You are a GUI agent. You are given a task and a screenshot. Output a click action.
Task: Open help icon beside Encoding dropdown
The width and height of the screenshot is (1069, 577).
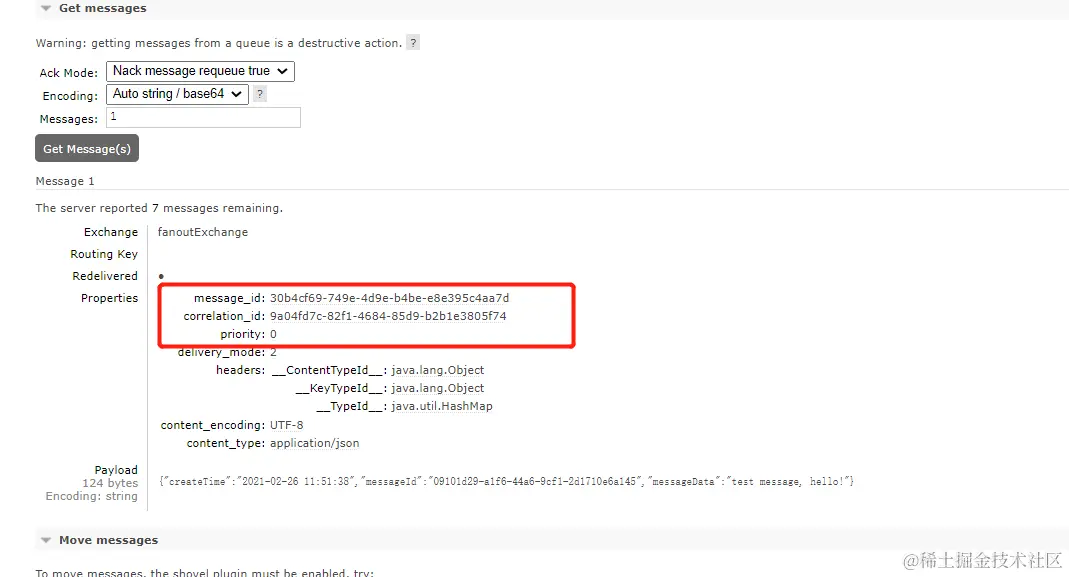259,94
